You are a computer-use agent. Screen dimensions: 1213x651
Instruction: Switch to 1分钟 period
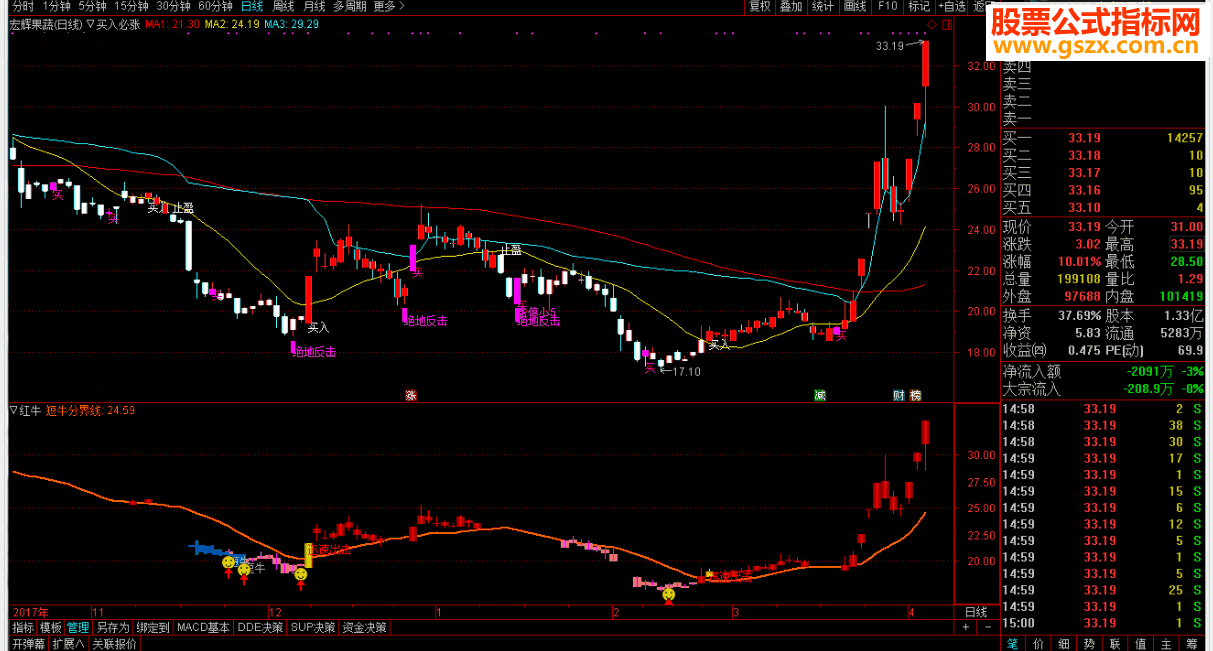(57, 6)
